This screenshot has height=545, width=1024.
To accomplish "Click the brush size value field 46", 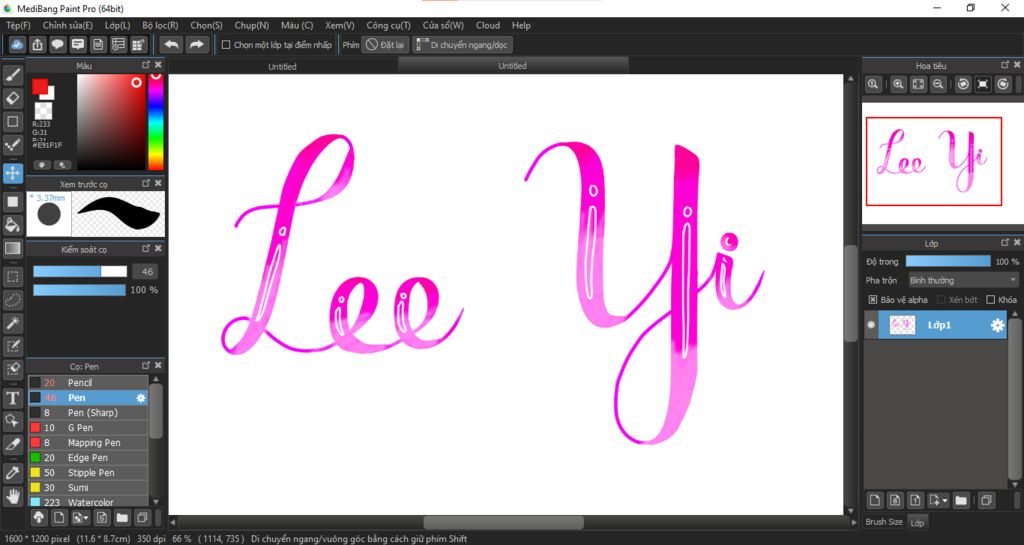I will [x=146, y=272].
